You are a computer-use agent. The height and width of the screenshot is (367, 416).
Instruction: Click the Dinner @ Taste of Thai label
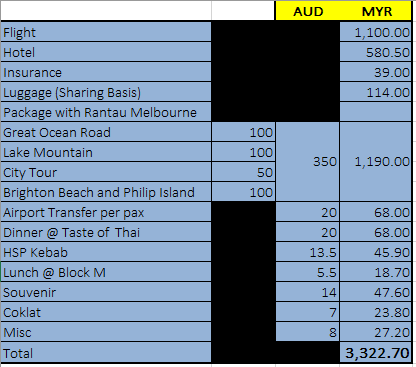[x=106, y=232]
